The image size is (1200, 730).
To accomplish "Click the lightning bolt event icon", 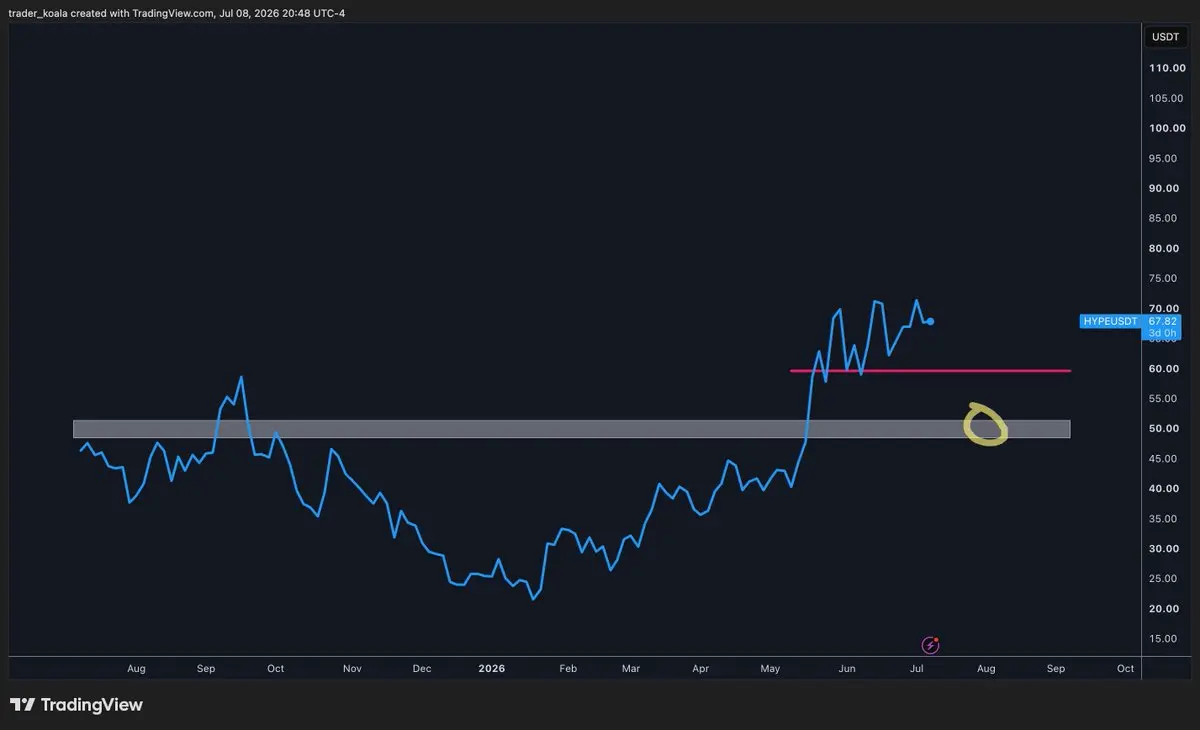I will coord(931,645).
